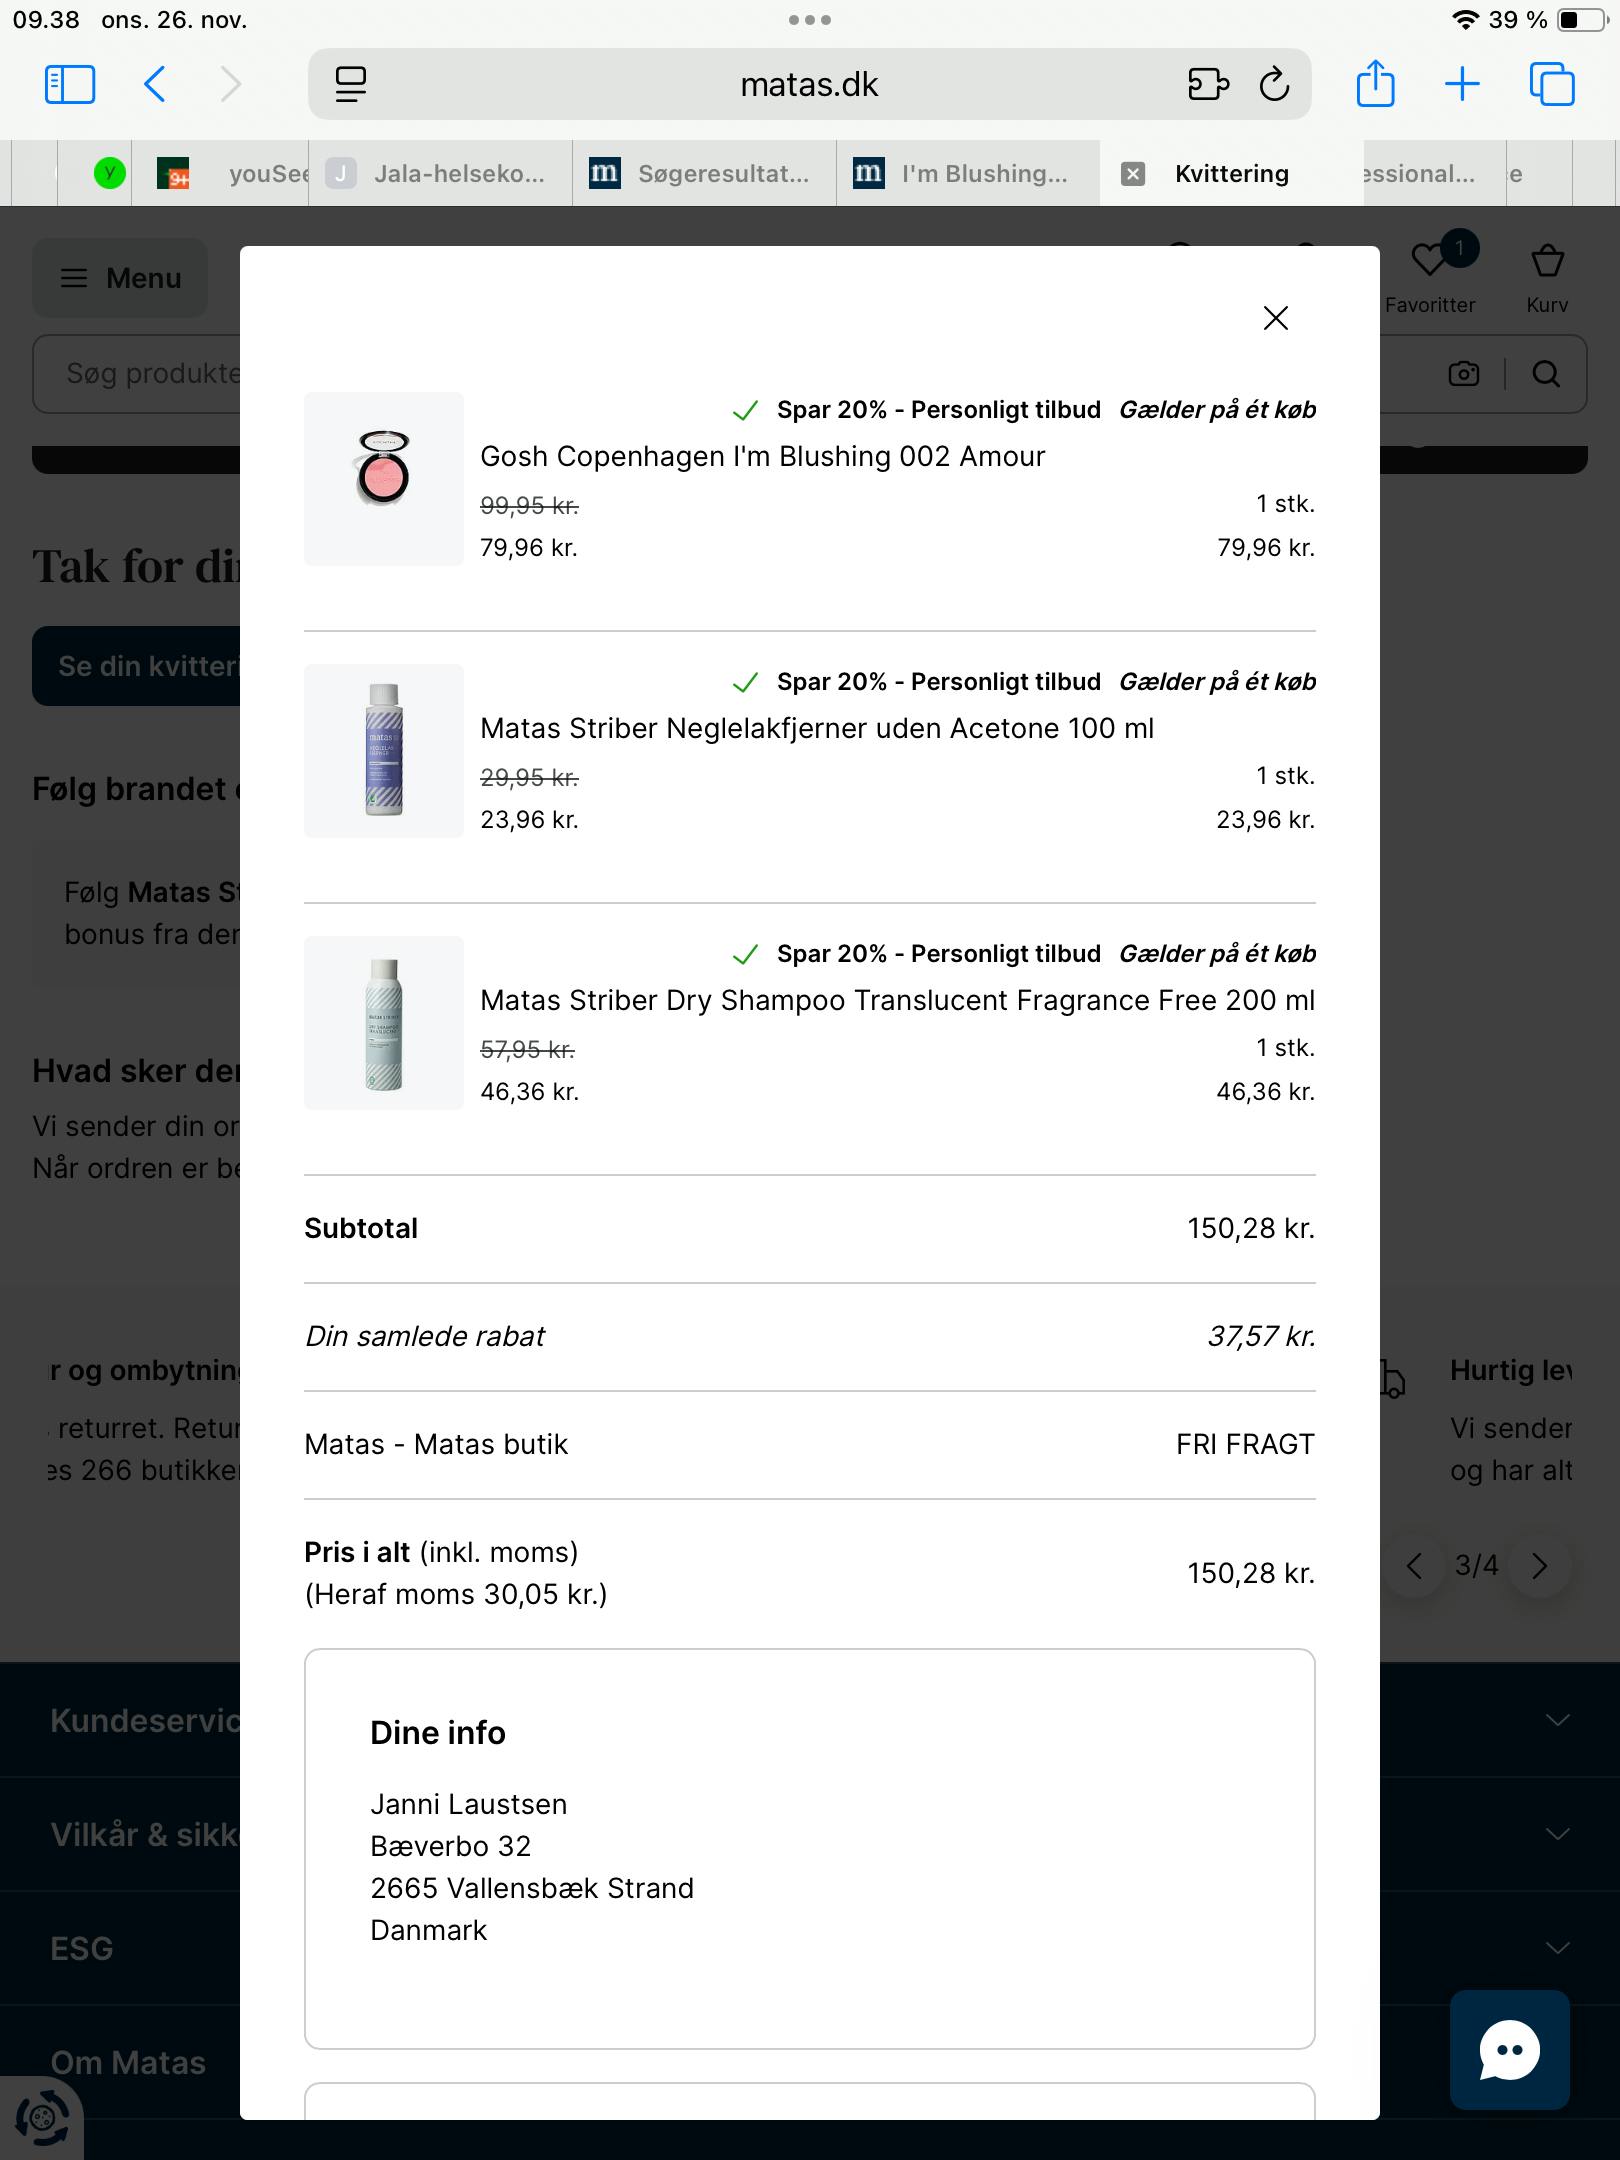
Task: Go back with Safari's back arrow
Action: 155,85
